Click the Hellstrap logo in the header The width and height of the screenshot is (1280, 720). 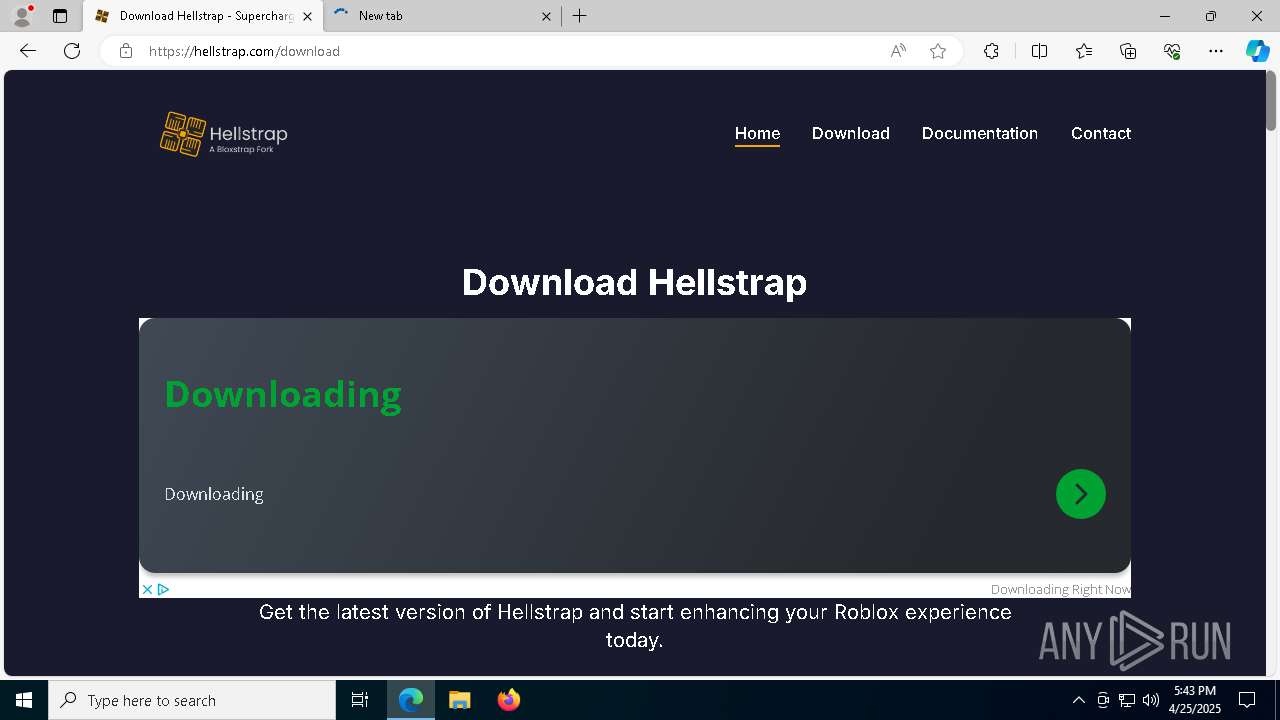[224, 134]
